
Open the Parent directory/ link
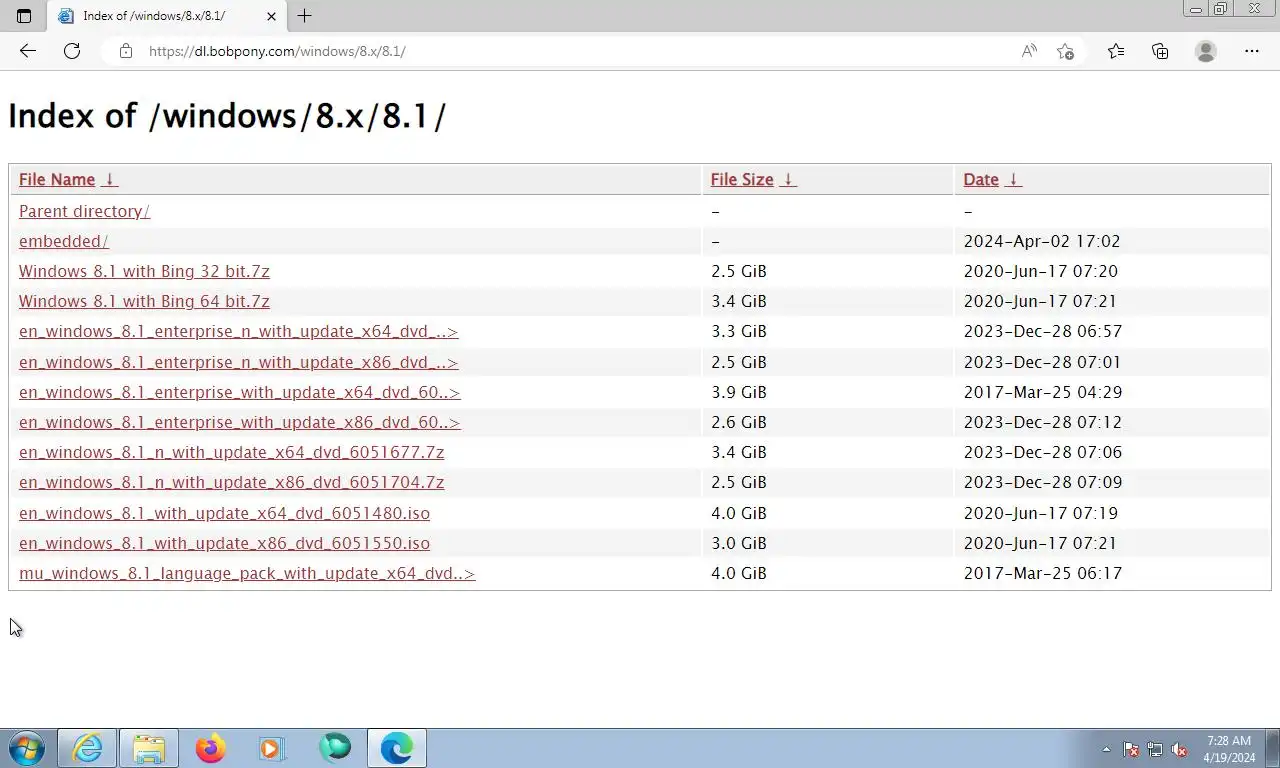[84, 211]
